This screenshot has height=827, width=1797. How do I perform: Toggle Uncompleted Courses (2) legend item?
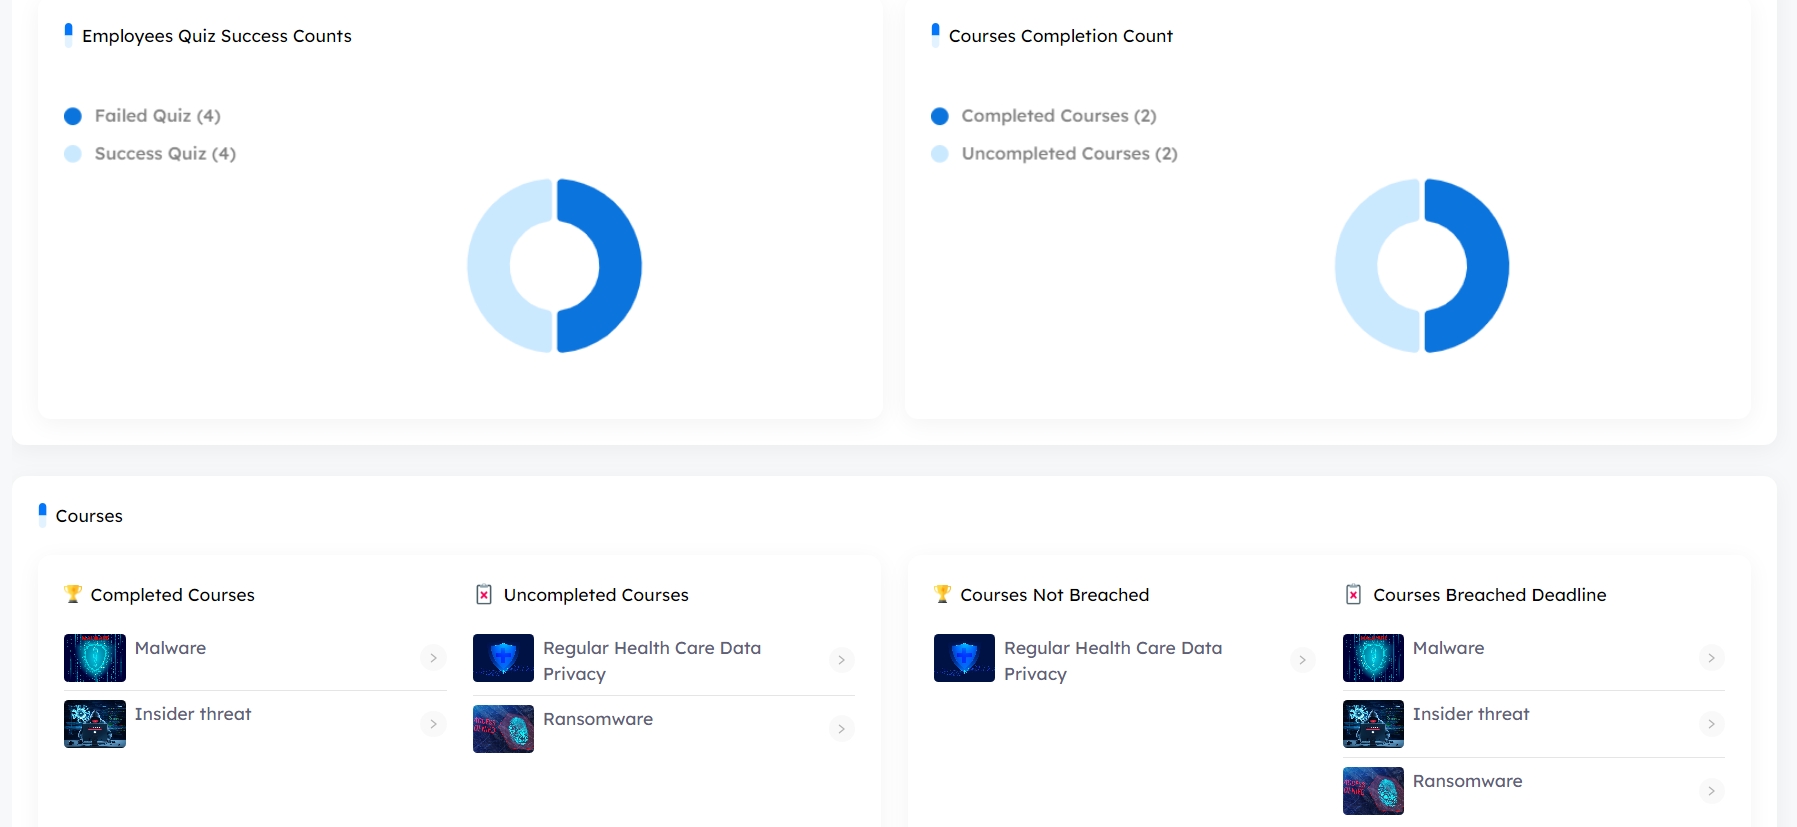pyautogui.click(x=1054, y=154)
